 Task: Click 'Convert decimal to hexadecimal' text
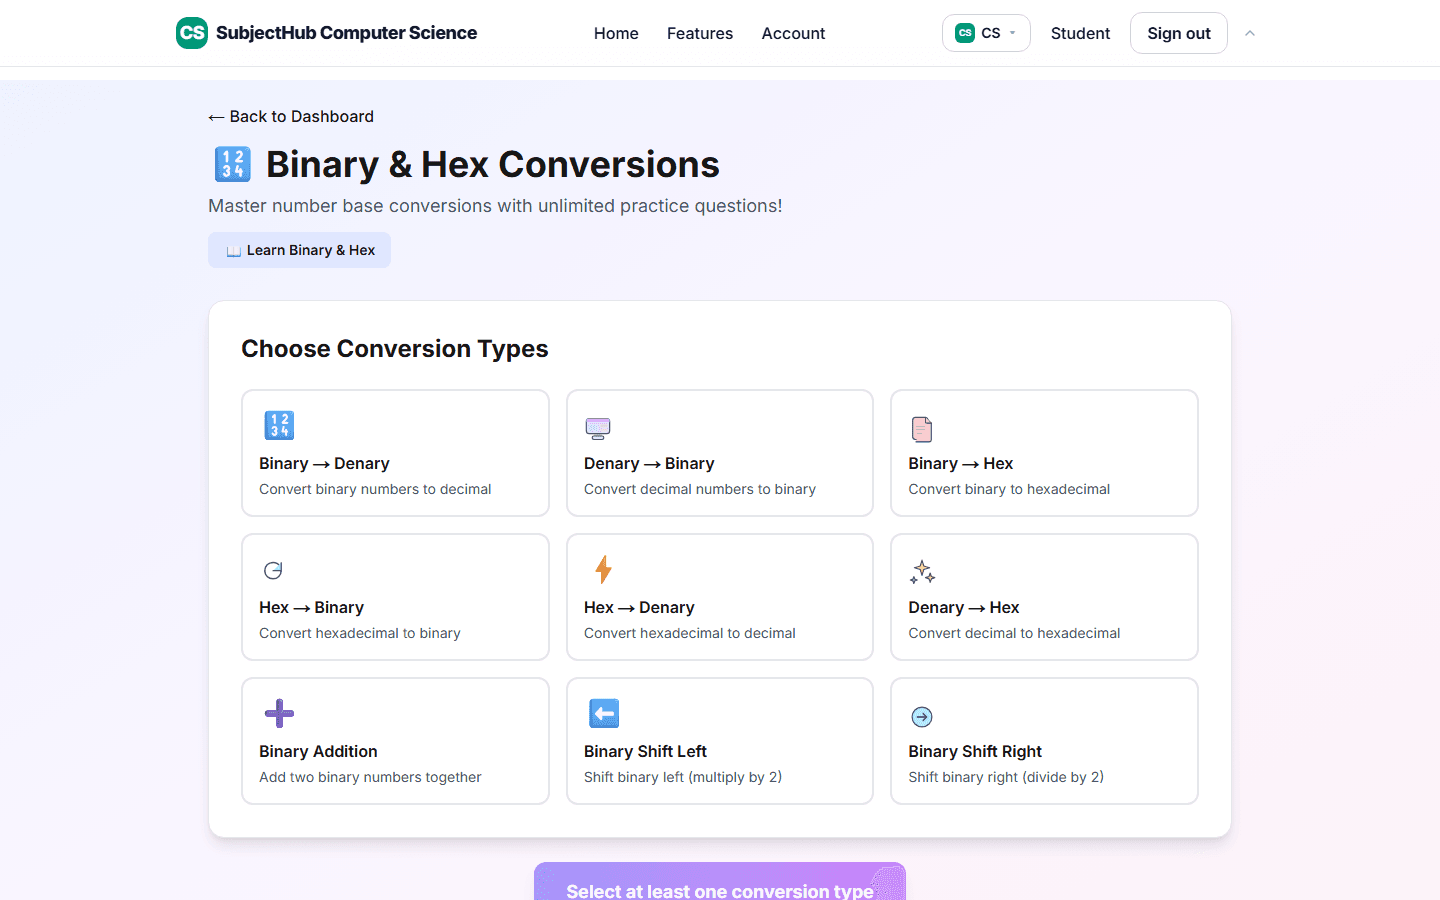(1014, 633)
